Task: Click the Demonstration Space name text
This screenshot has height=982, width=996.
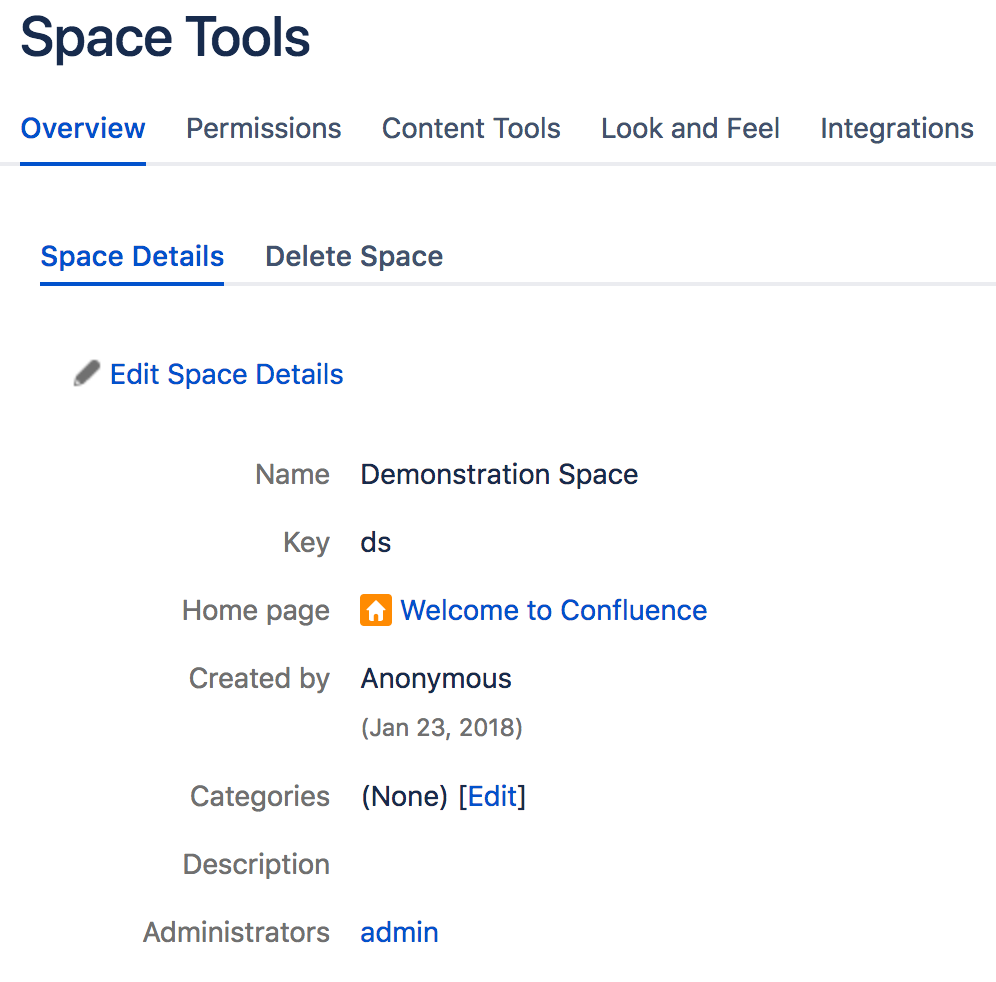Action: pos(499,474)
